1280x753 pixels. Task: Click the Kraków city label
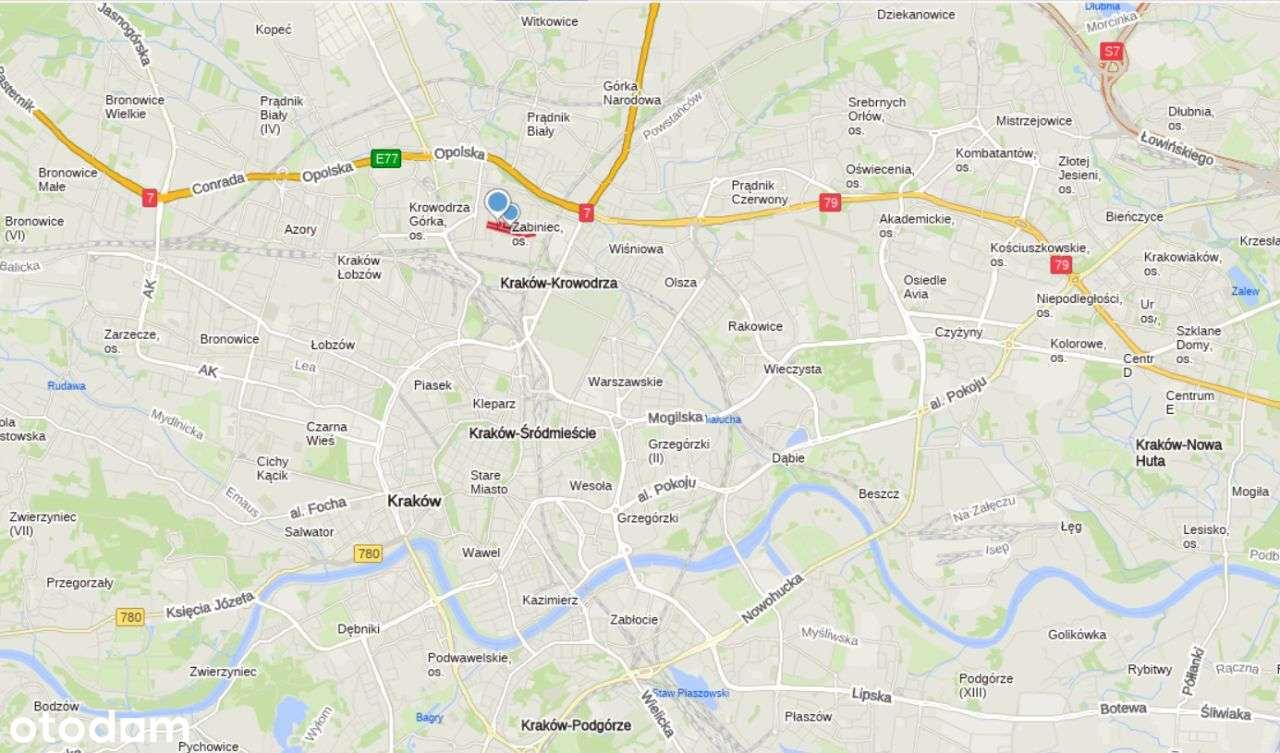pyautogui.click(x=414, y=502)
